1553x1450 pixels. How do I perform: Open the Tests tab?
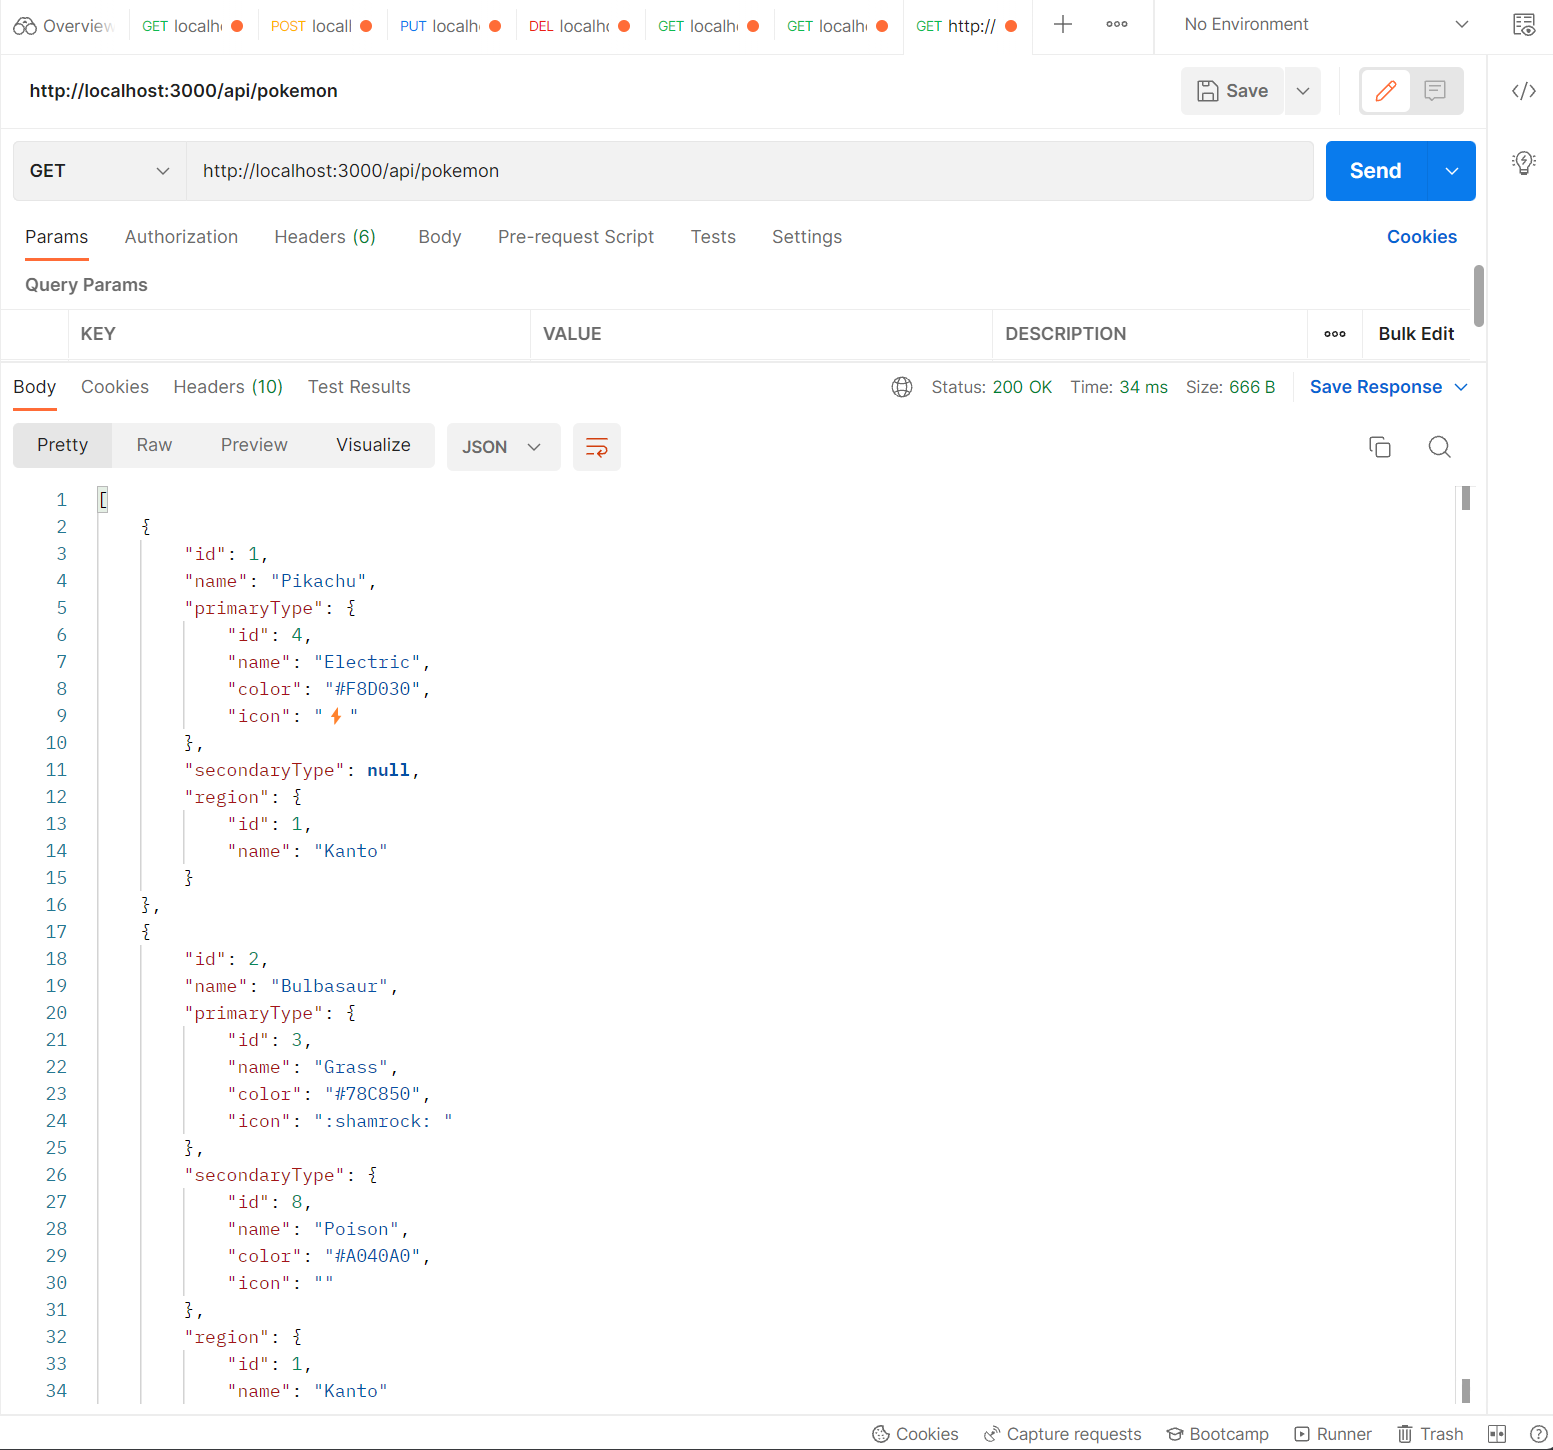click(x=713, y=237)
